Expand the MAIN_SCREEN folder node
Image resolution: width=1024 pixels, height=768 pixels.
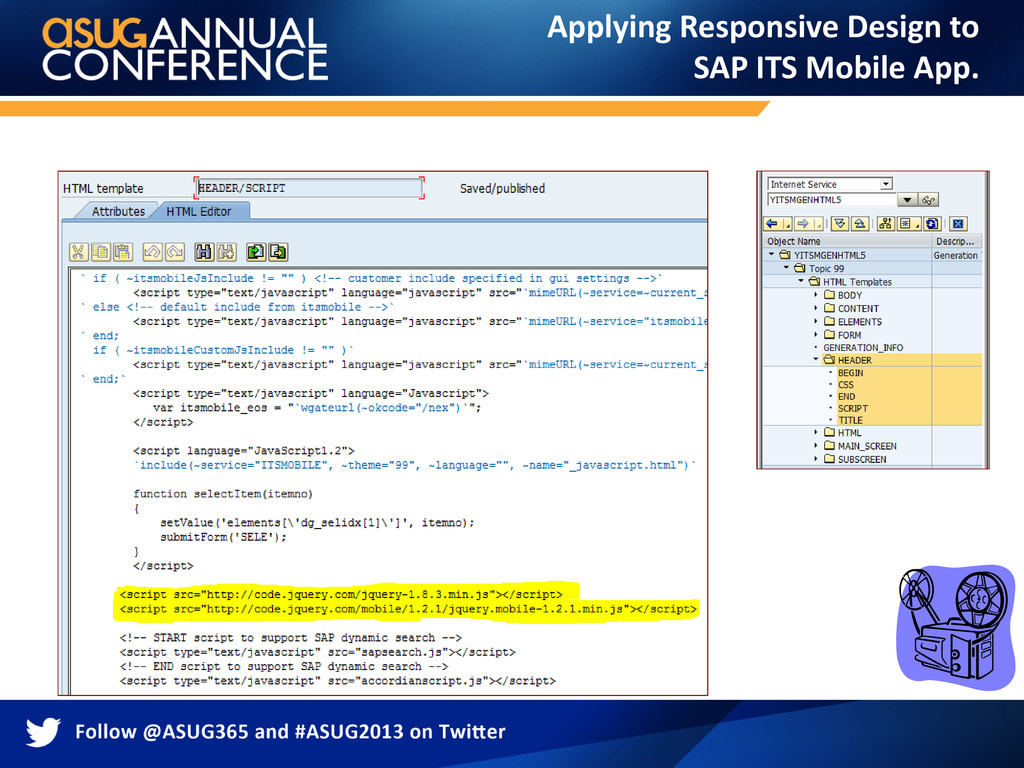[x=816, y=445]
